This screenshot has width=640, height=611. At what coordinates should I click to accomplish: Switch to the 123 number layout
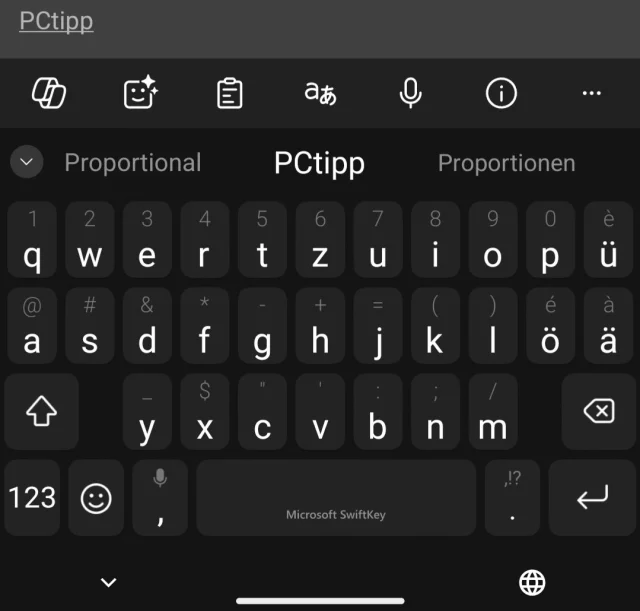[32, 498]
